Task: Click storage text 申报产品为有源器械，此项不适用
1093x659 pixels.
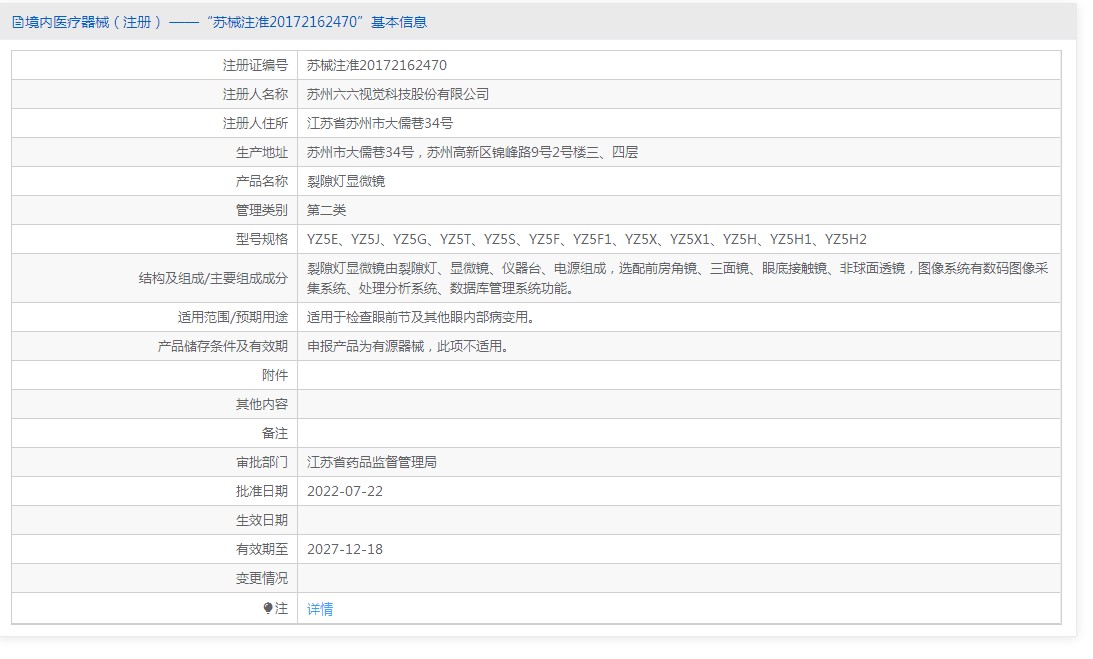Action: click(x=408, y=346)
